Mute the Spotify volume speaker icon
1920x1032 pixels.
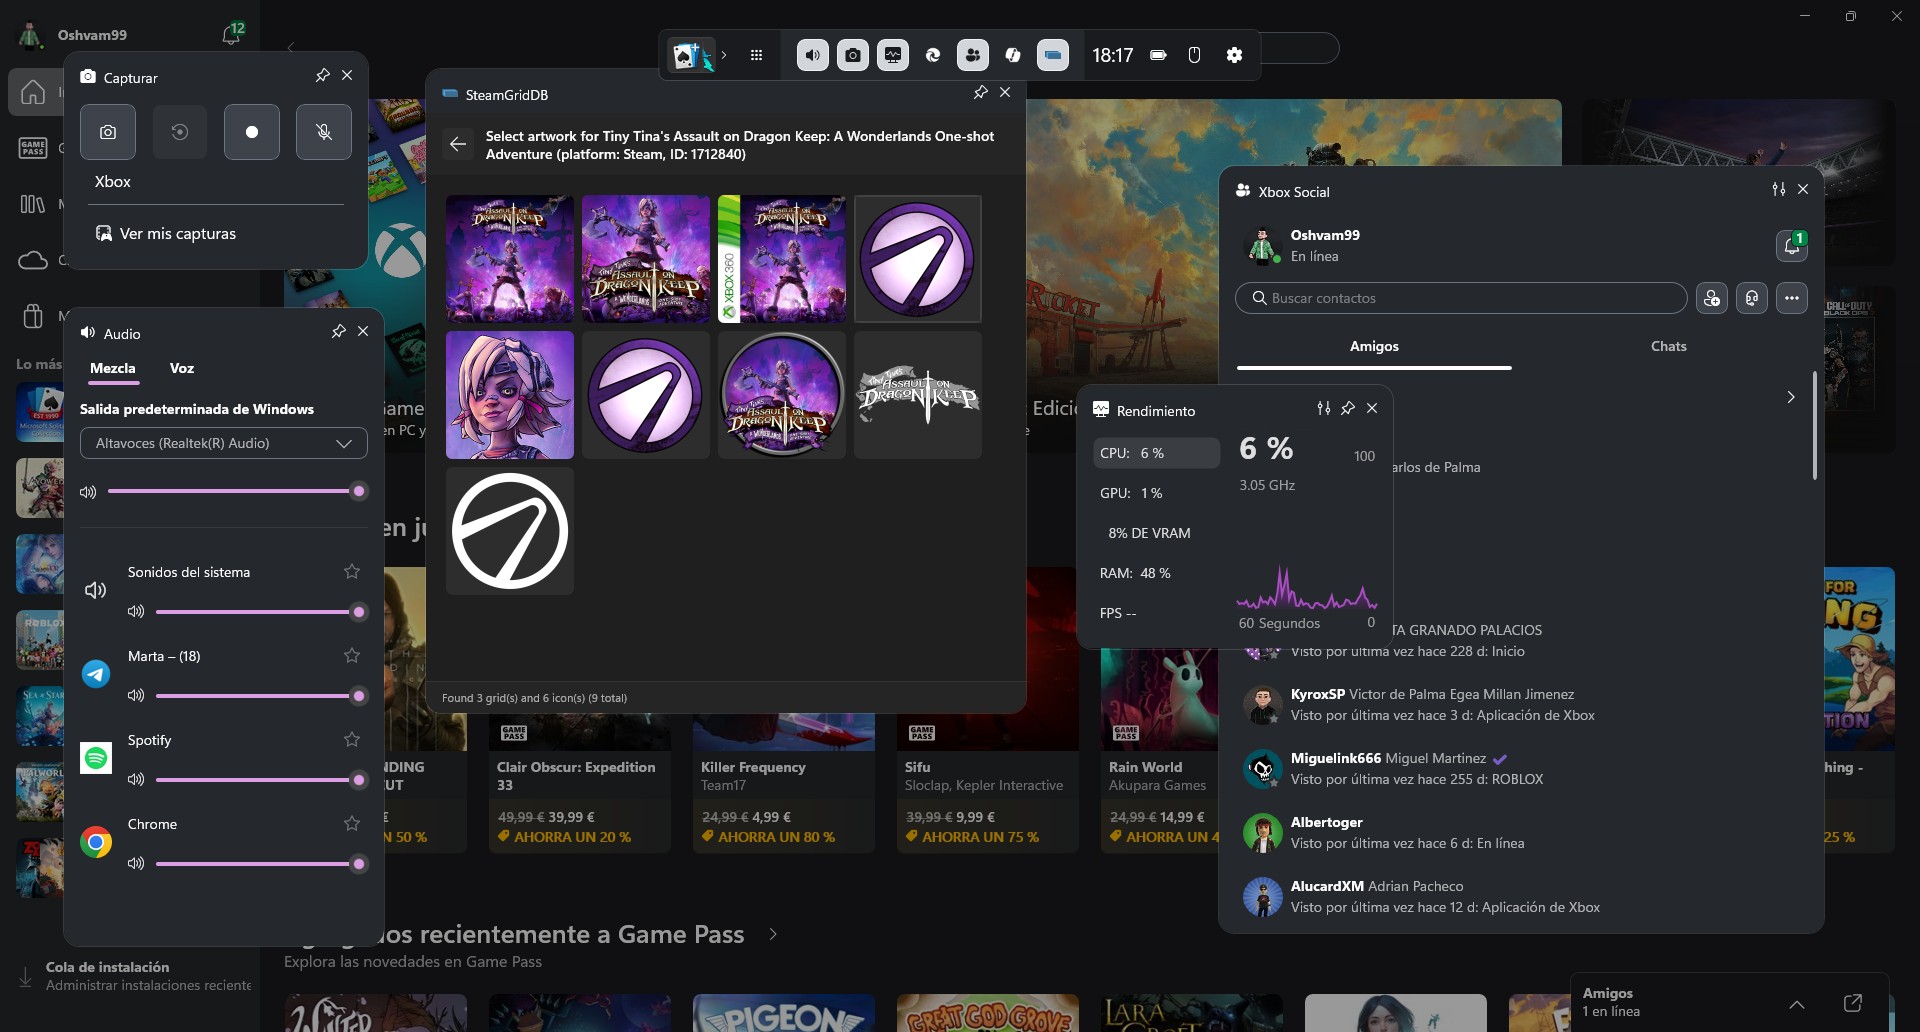click(136, 779)
